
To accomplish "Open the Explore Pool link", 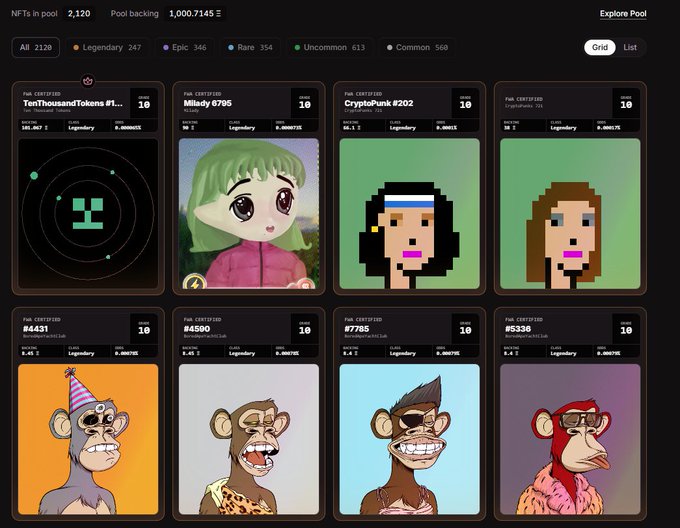I will 623,13.
